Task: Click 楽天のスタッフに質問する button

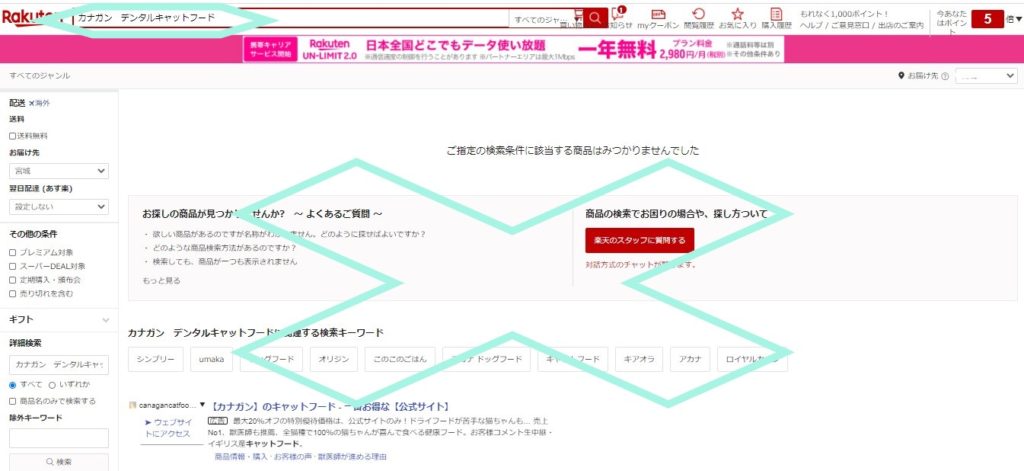Action: [639, 240]
